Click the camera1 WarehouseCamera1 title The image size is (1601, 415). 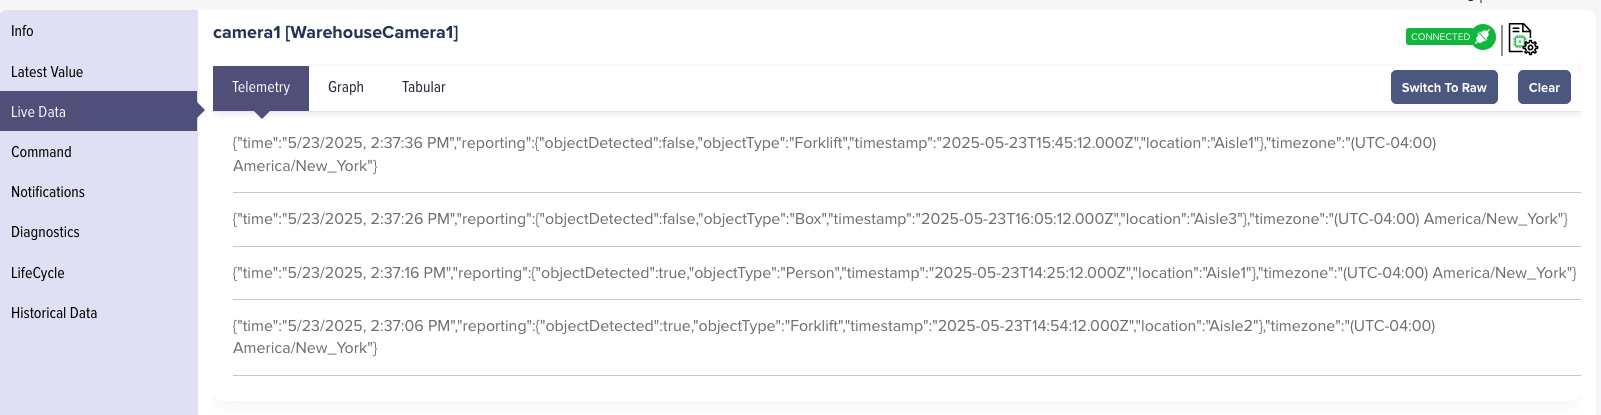[336, 33]
